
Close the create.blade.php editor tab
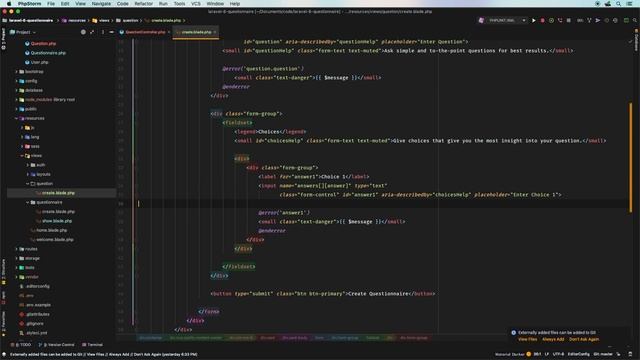click(x=215, y=32)
